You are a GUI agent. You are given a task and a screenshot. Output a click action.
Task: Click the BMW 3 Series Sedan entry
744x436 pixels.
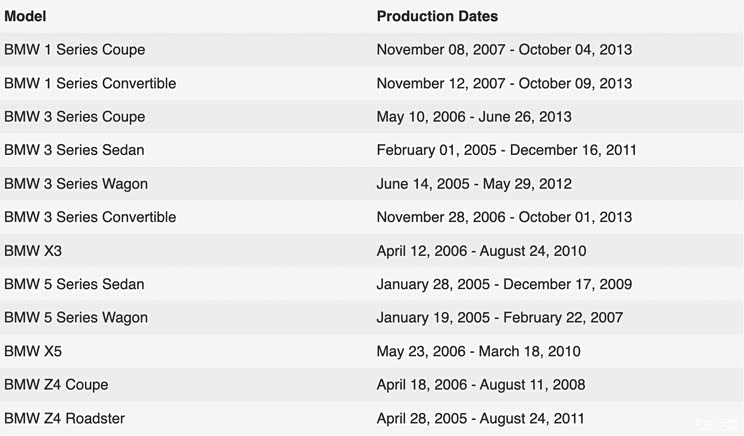click(74, 150)
